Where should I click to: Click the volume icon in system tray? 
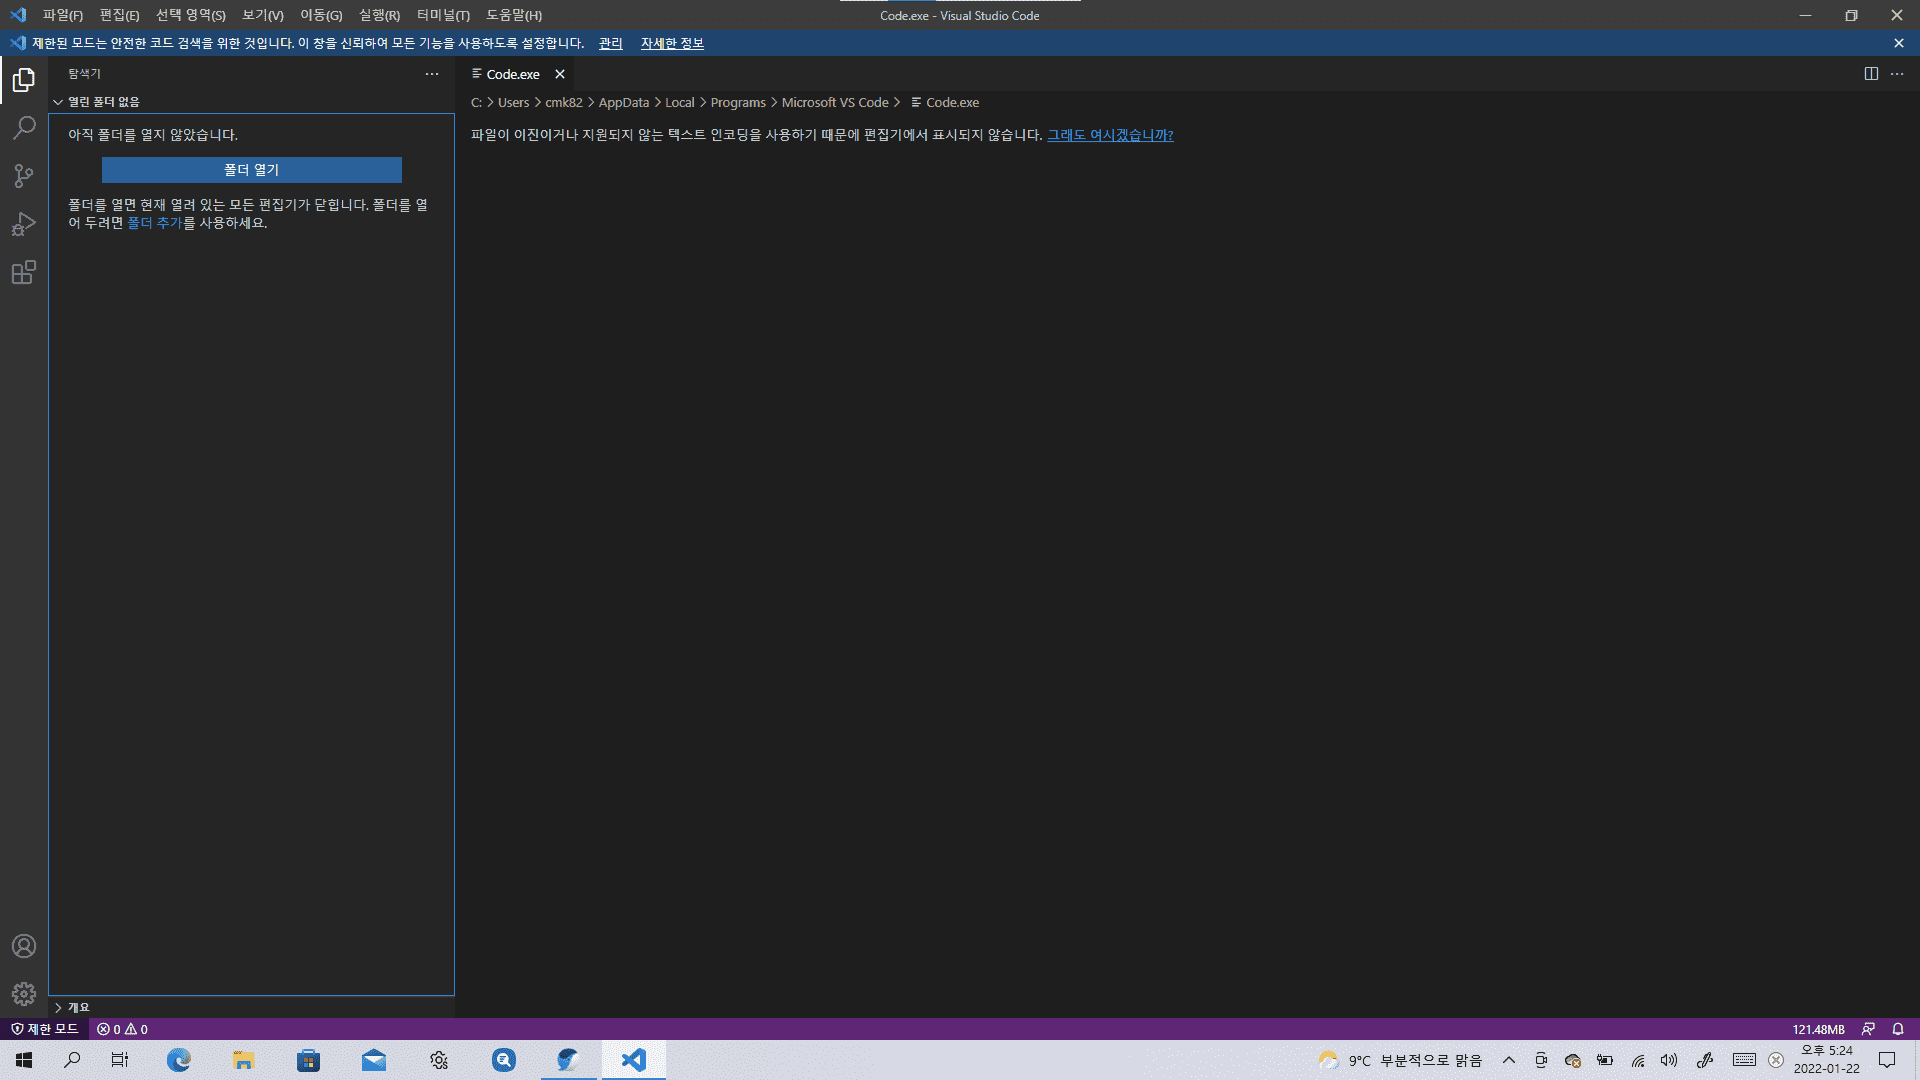[x=1669, y=1060]
